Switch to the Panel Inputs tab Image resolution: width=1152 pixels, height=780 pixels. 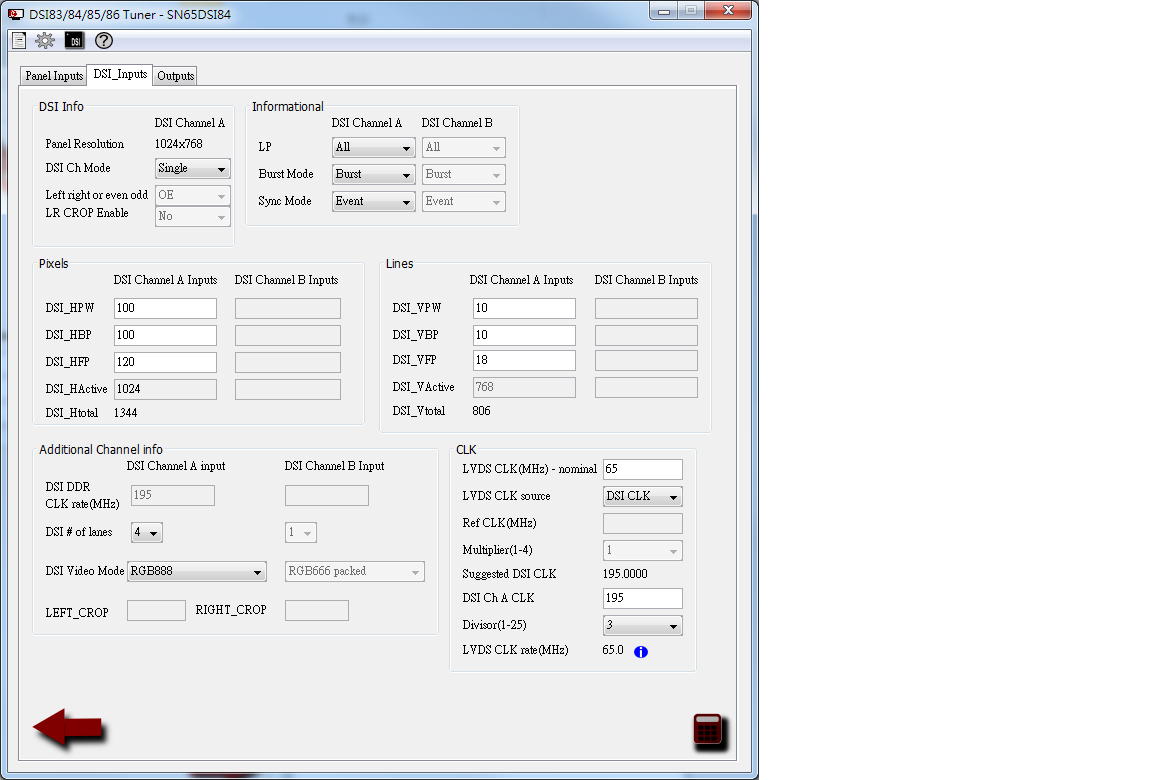point(52,75)
